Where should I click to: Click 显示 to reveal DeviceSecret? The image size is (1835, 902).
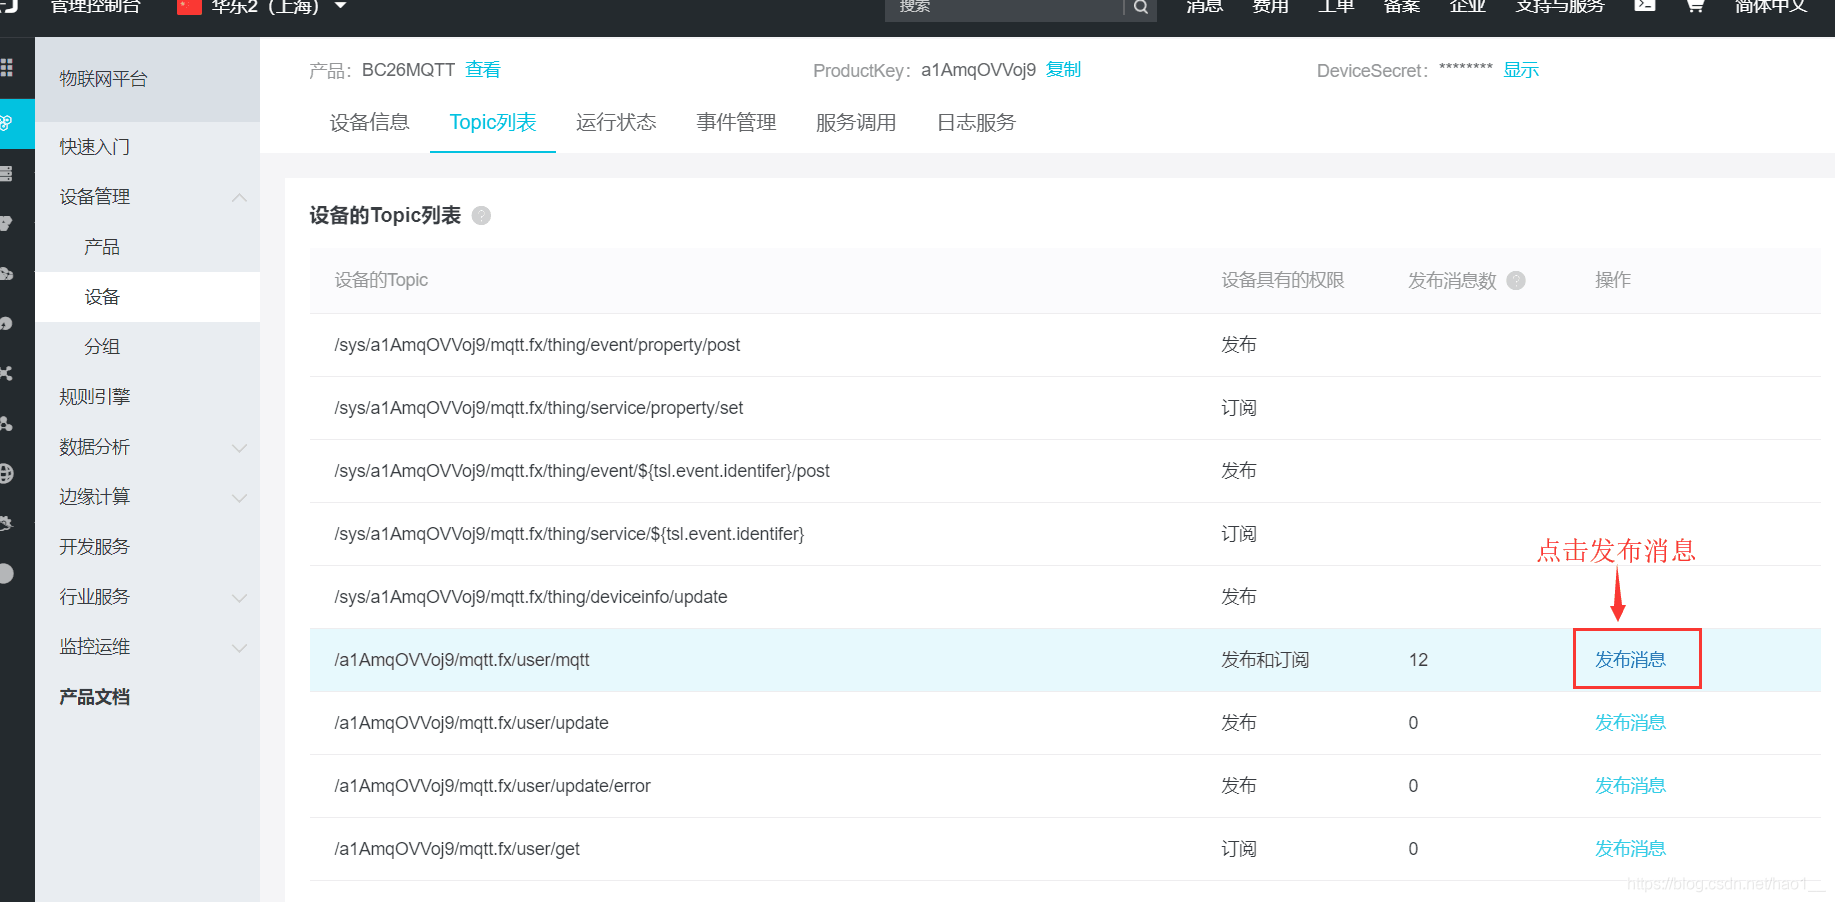(x=1521, y=70)
